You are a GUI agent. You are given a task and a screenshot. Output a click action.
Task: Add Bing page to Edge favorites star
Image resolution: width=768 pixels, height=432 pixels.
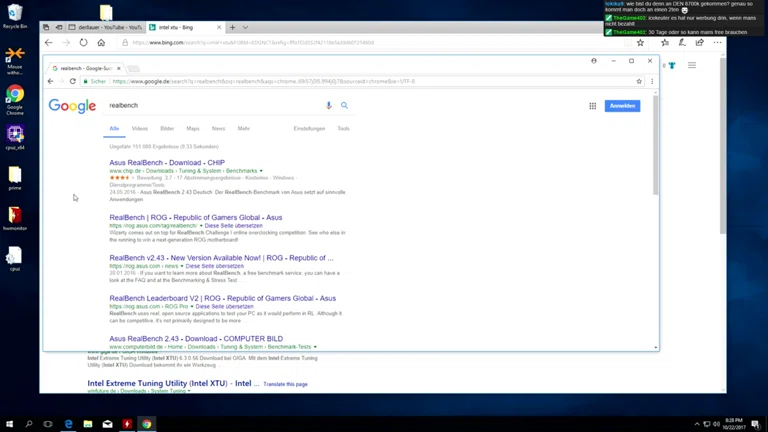(x=640, y=43)
